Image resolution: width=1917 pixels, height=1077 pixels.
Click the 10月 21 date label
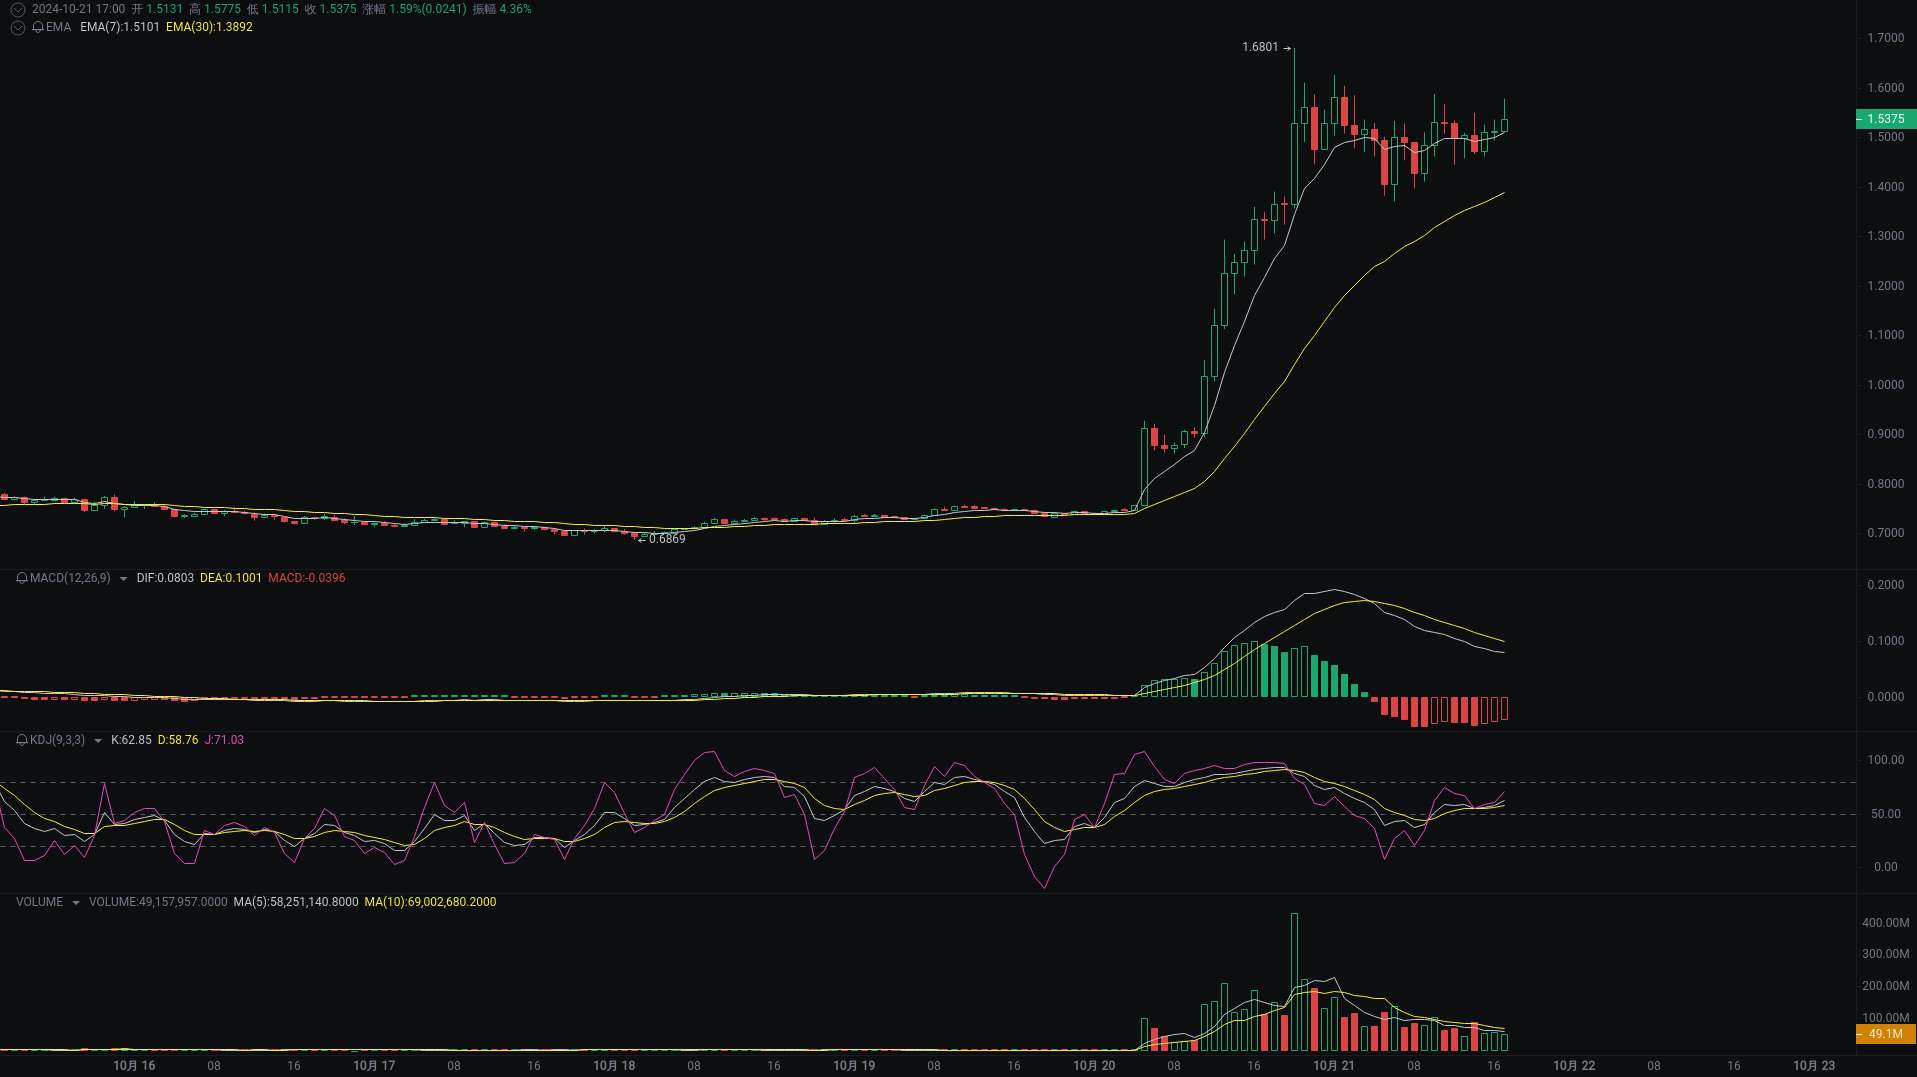pyautogui.click(x=1334, y=1066)
